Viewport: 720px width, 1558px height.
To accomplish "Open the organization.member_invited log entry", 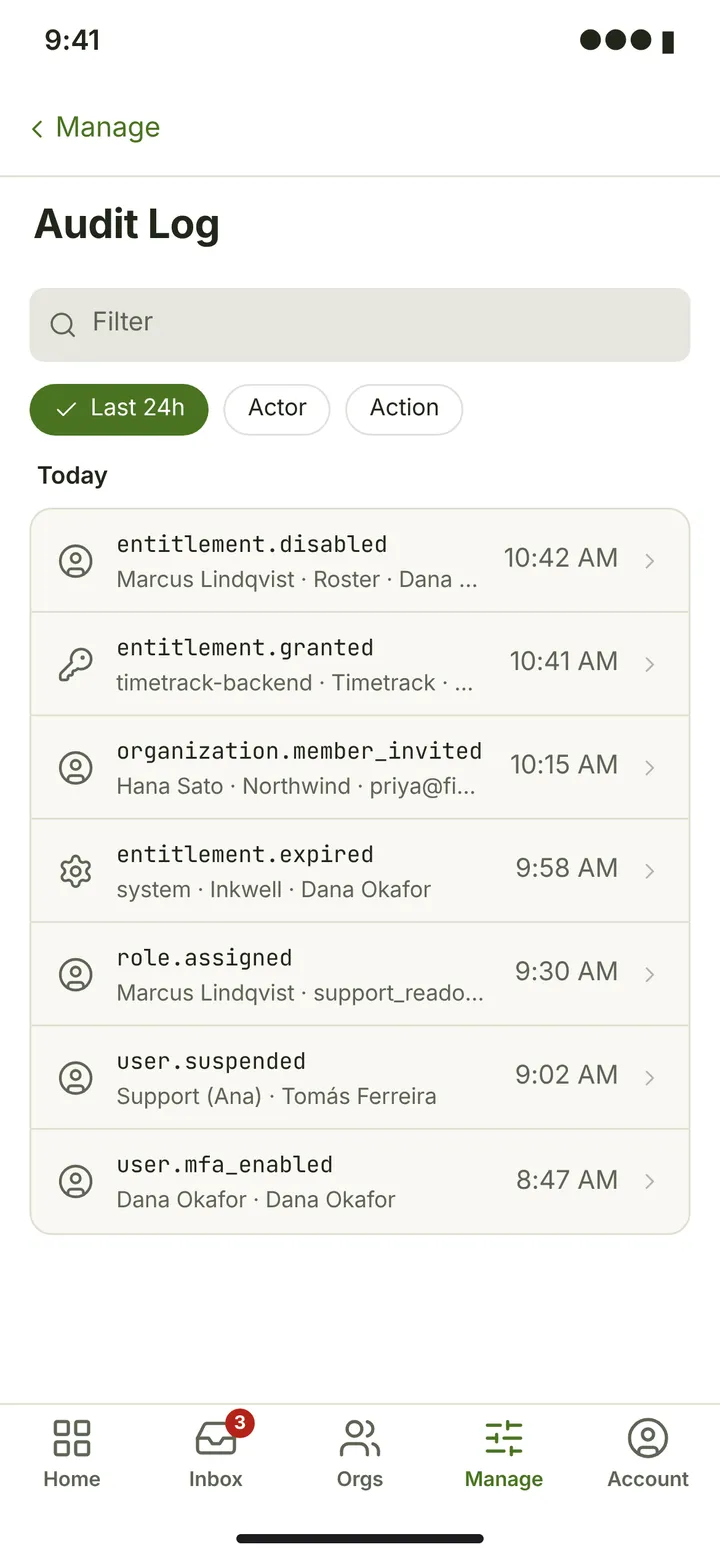I will pos(360,767).
